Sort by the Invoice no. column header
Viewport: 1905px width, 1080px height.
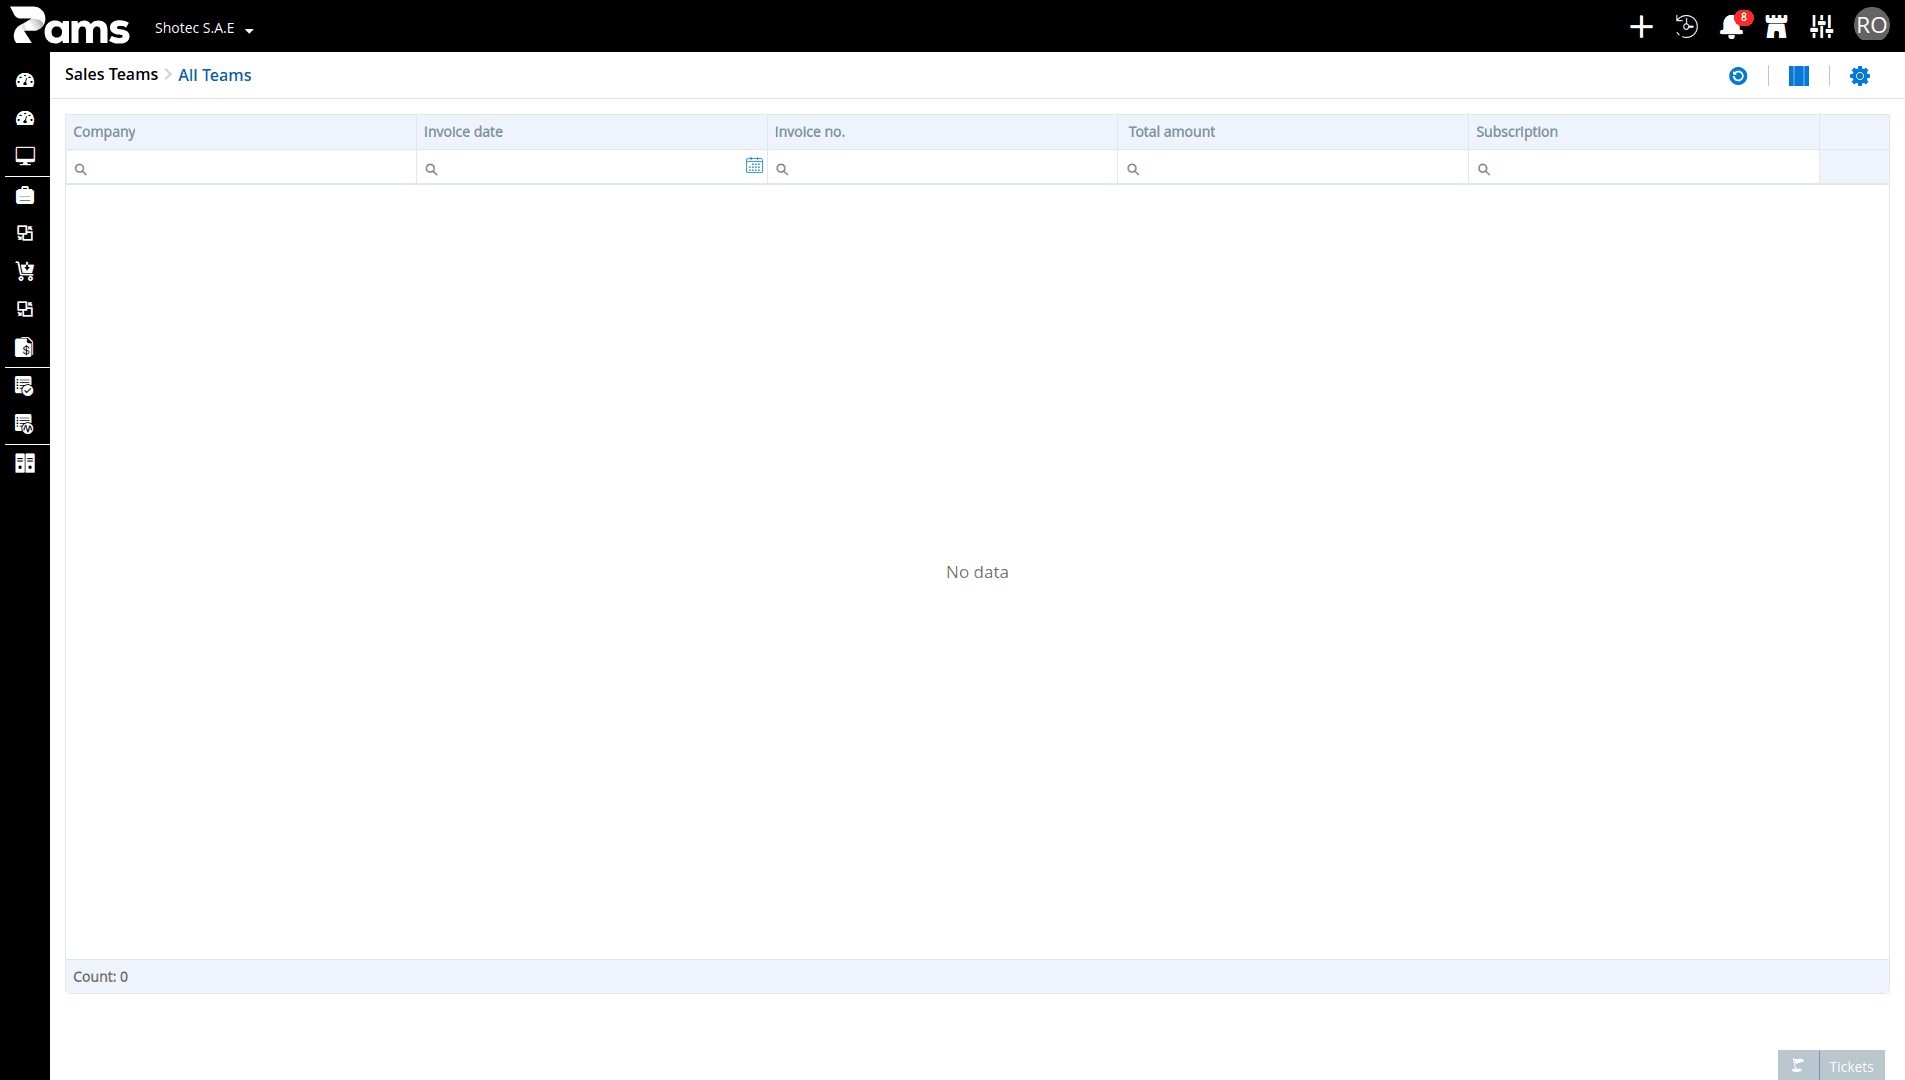coord(943,132)
